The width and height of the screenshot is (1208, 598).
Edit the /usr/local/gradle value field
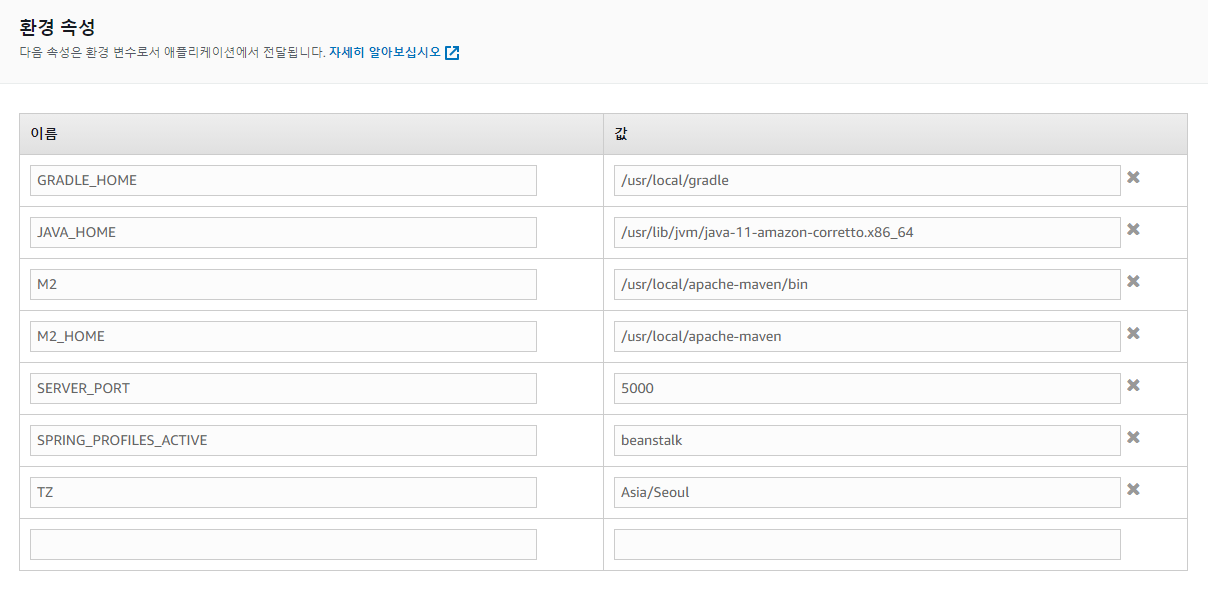click(866, 180)
